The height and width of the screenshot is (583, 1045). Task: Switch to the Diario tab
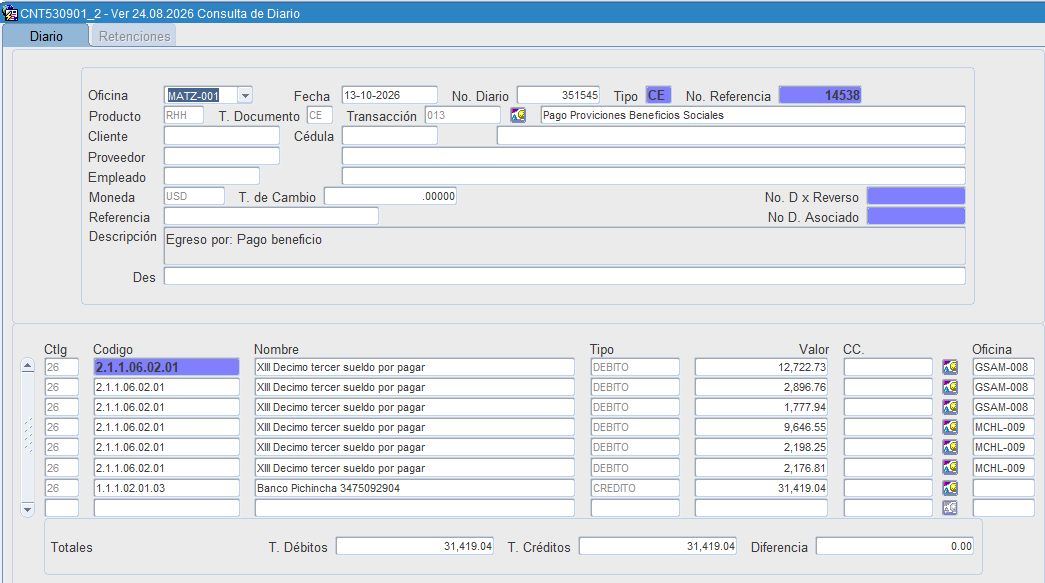pyautogui.click(x=46, y=36)
